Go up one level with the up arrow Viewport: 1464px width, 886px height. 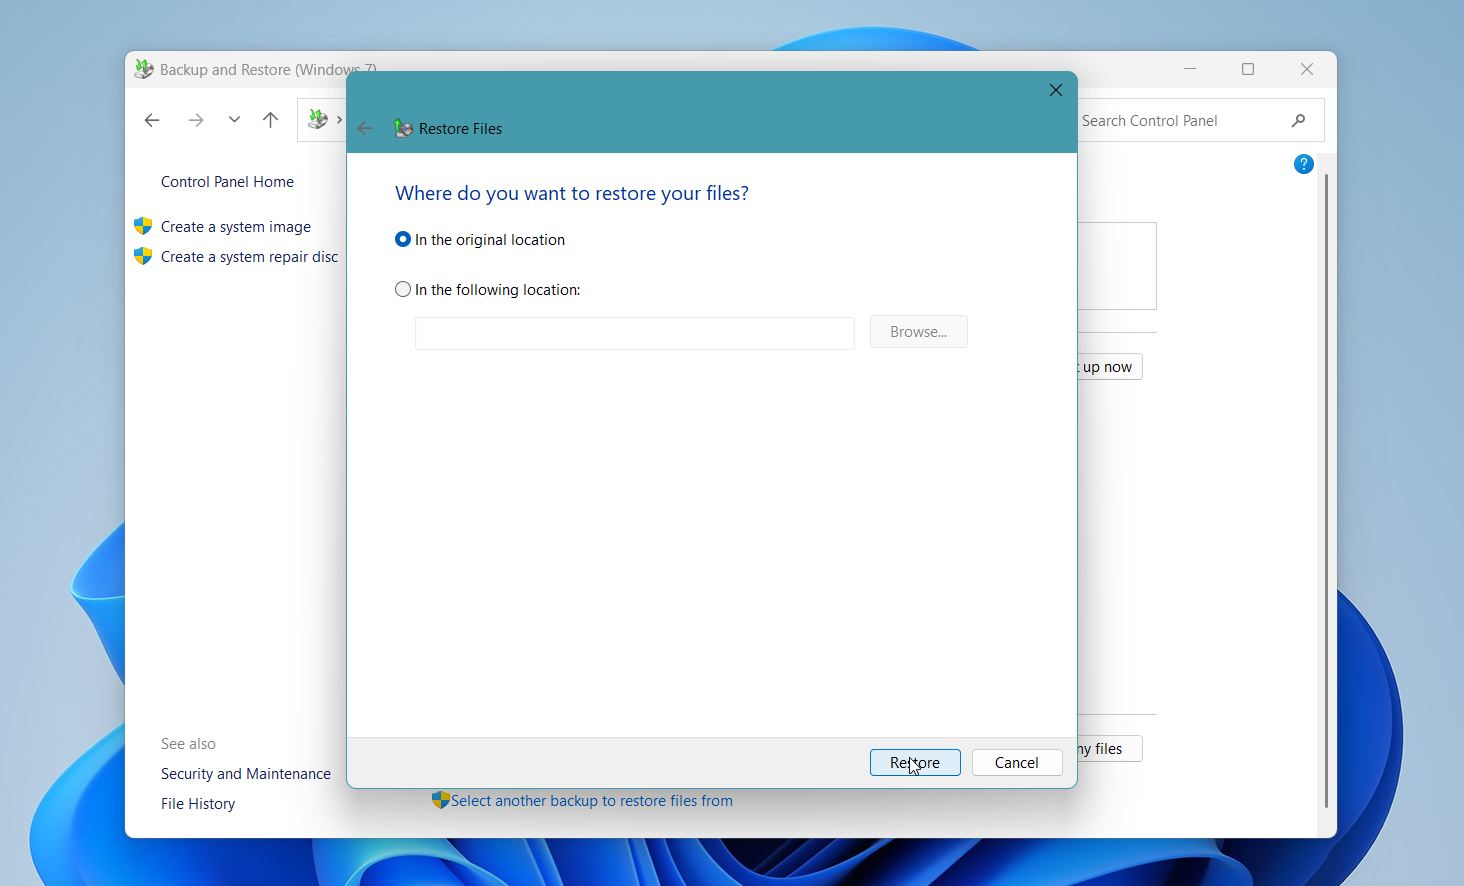pos(270,120)
